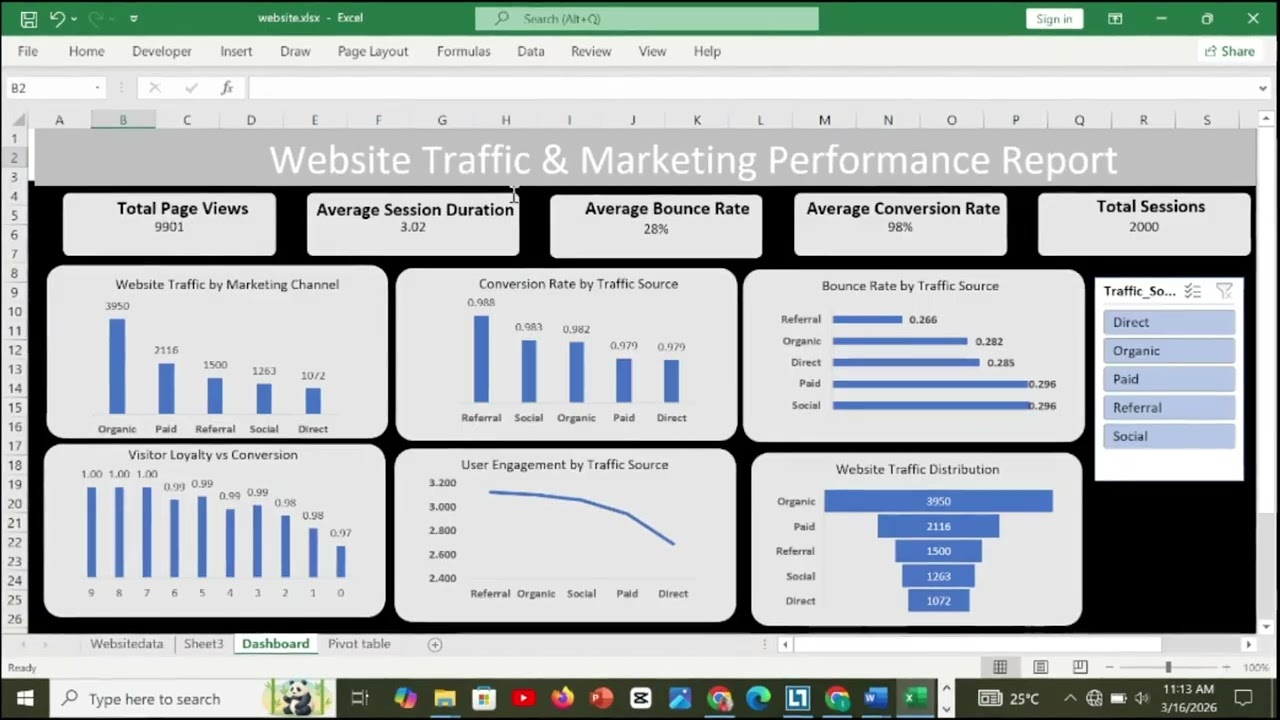Viewport: 1280px width, 720px height.
Task: Filter slicer by Paid
Action: click(x=1169, y=379)
